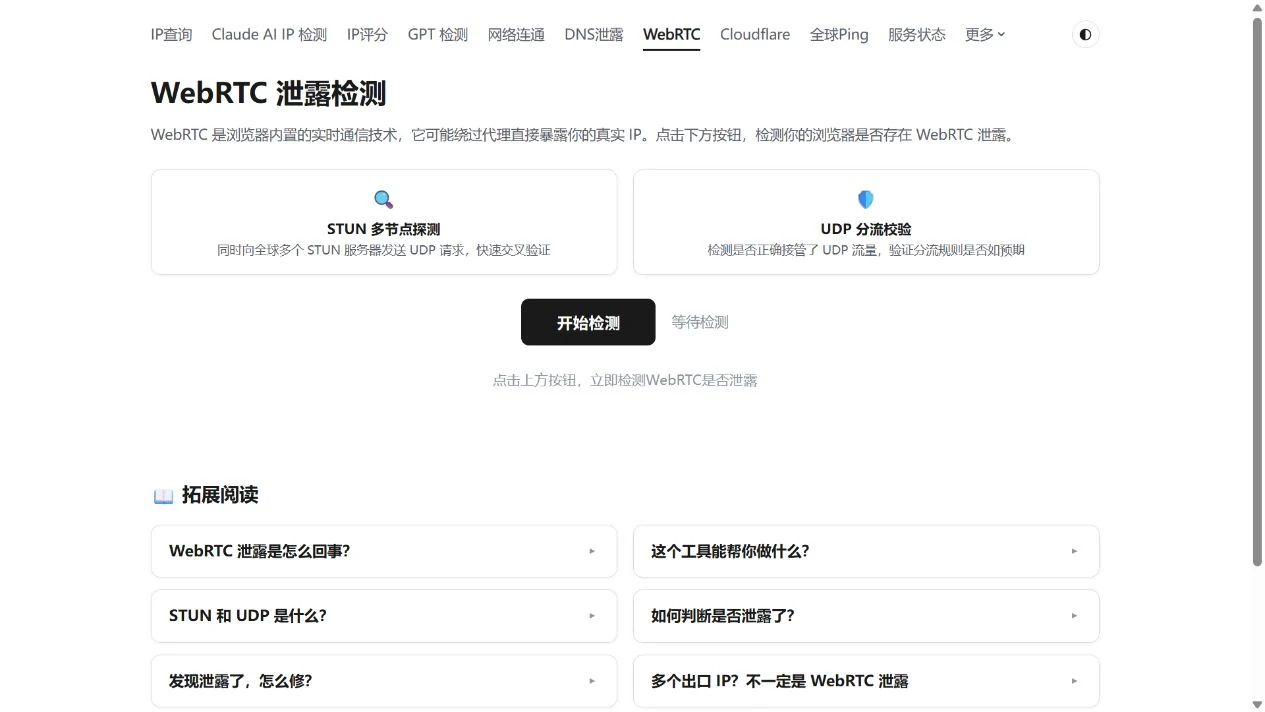This screenshot has width=1265, height=712.
Task: Expand 发现泄露了，怎么修? section
Action: tap(384, 681)
